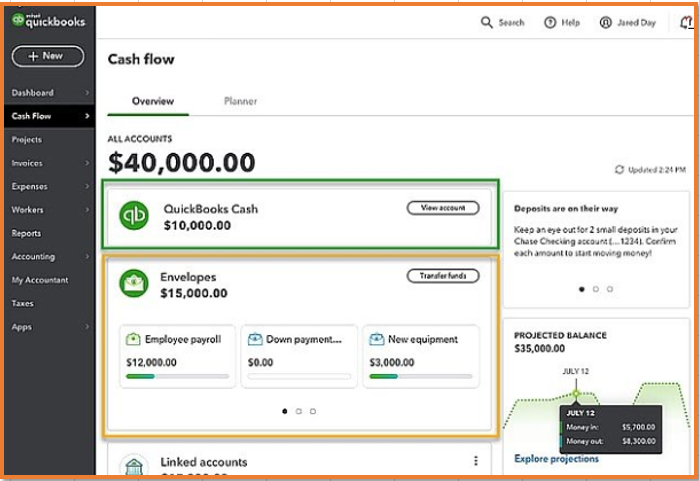Click the $40,000.00 all accounts total
Viewport: 699px width, 481px height.
[181, 162]
